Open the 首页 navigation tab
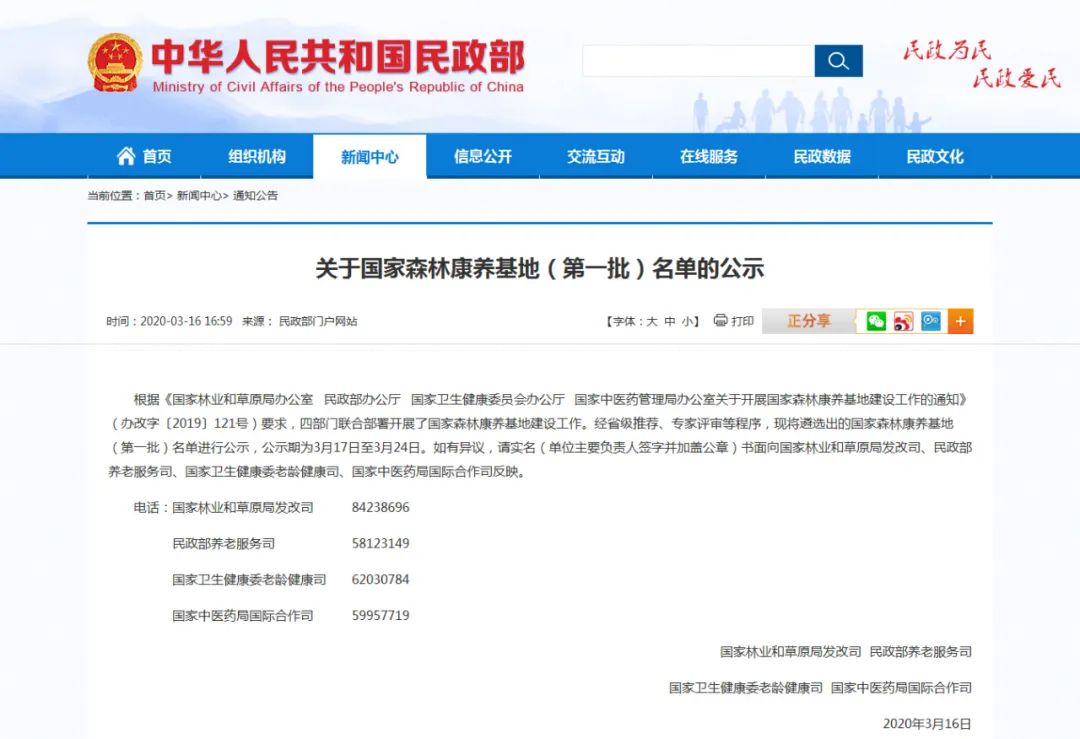This screenshot has width=1080, height=739. click(x=144, y=156)
